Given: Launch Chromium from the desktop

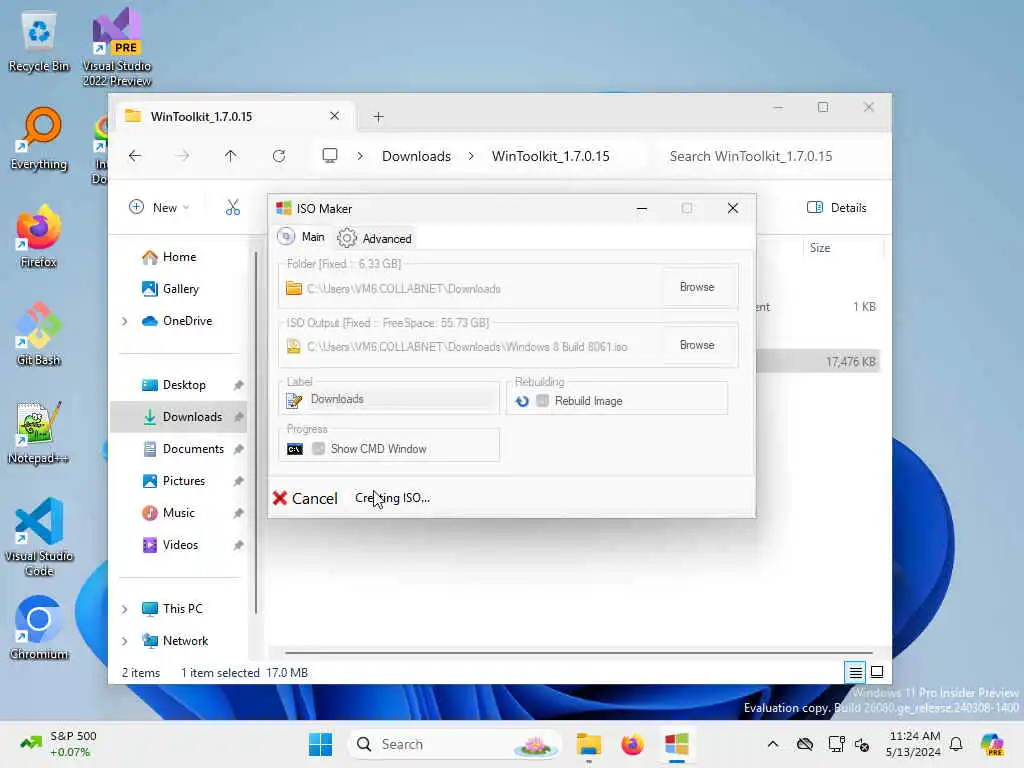Looking at the screenshot, I should pyautogui.click(x=39, y=628).
